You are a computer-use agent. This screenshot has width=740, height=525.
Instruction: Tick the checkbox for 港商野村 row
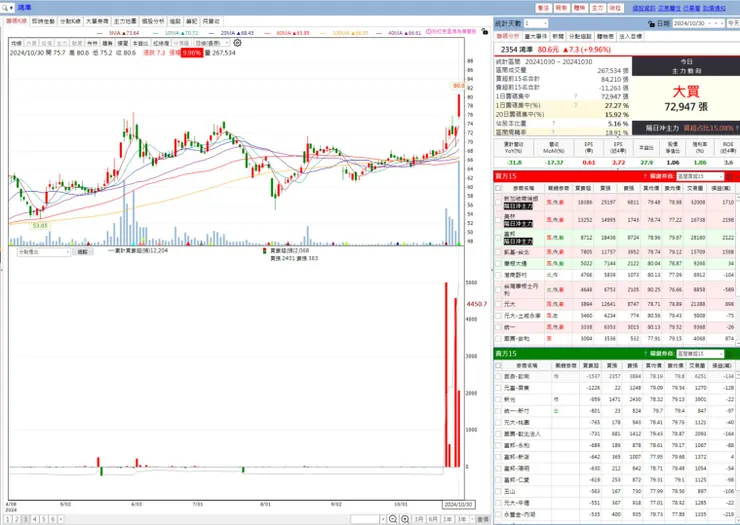498,275
